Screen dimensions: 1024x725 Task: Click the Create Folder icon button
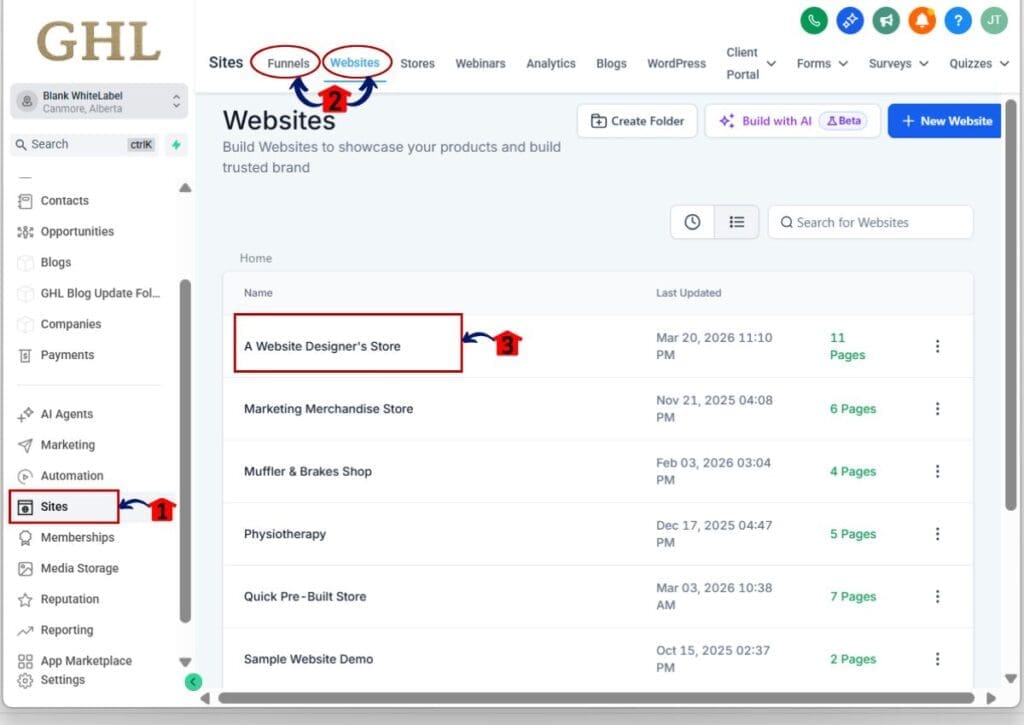tap(636, 120)
